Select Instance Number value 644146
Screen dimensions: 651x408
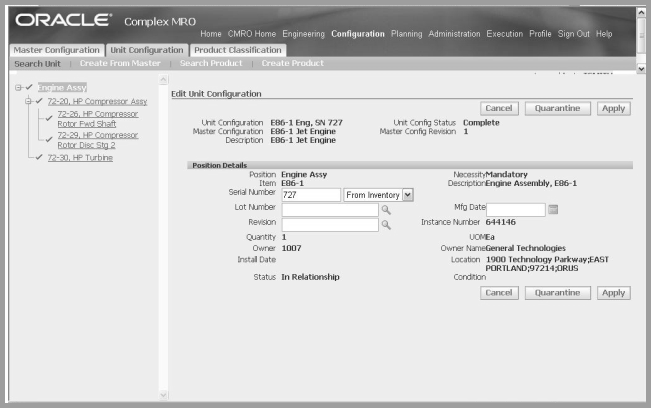click(501, 222)
